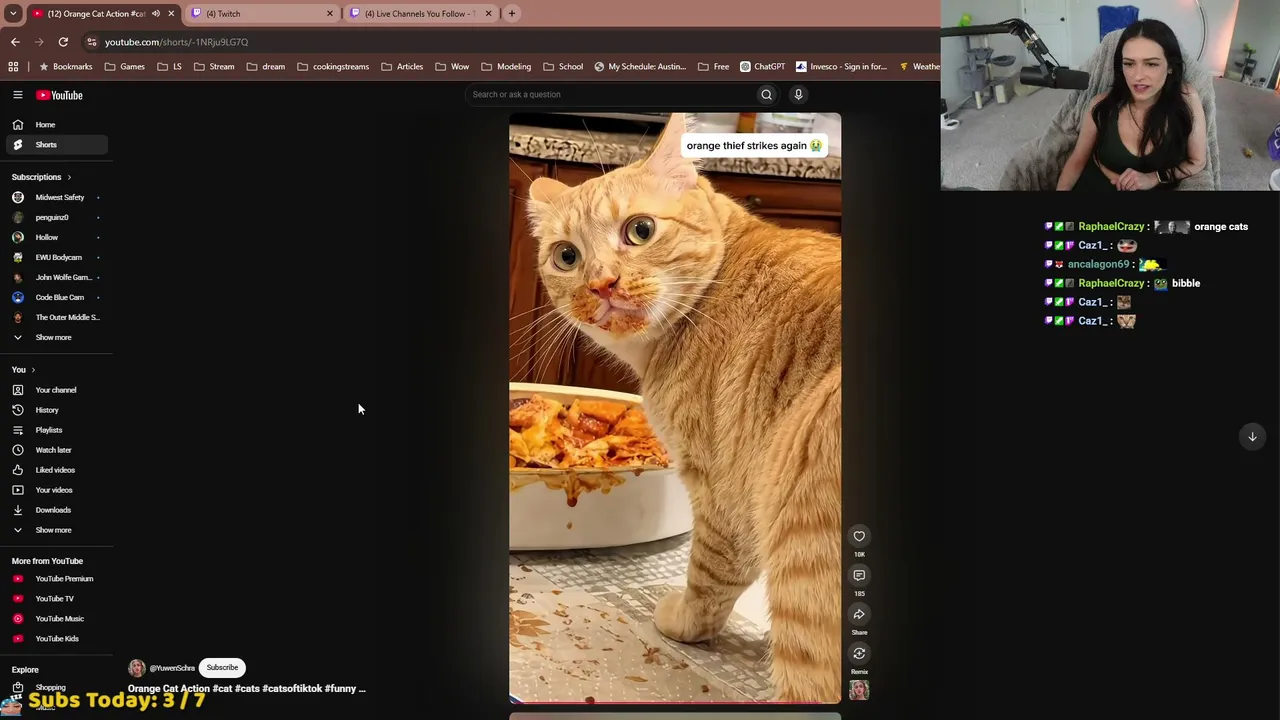
Task: Open the Invesco sign-in bookmark
Action: (842, 67)
